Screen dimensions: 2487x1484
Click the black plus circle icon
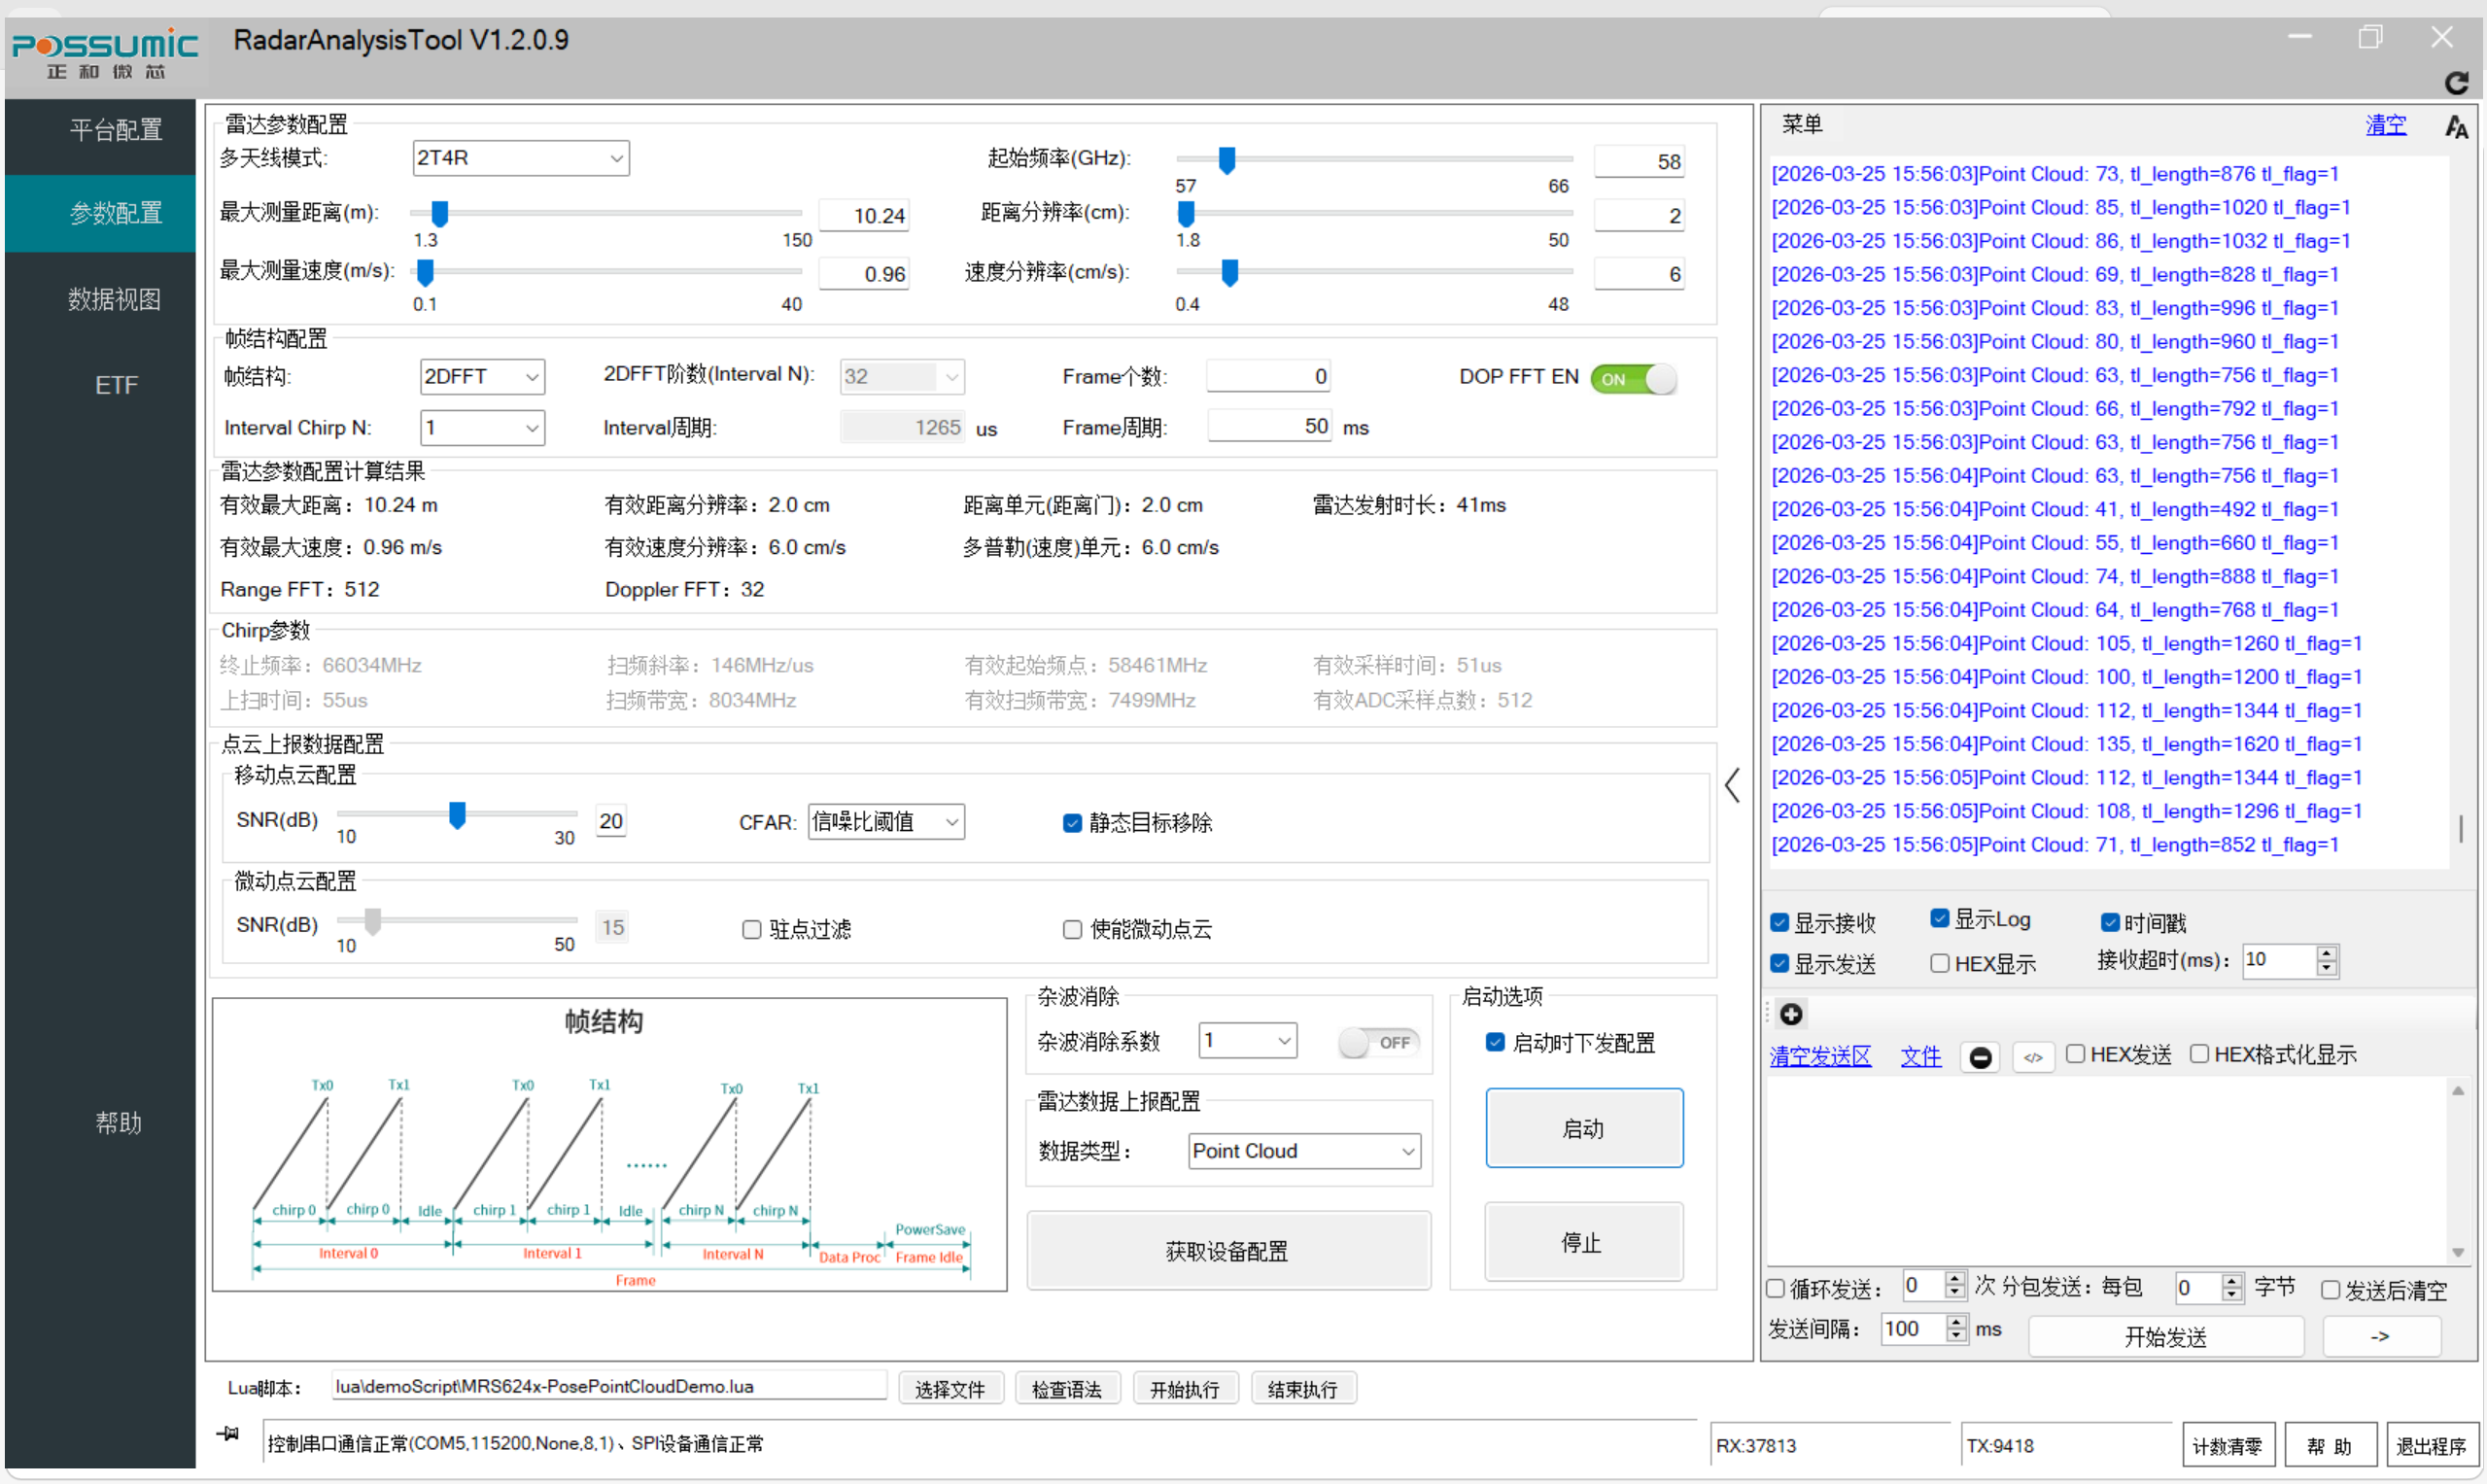coord(1791,1014)
